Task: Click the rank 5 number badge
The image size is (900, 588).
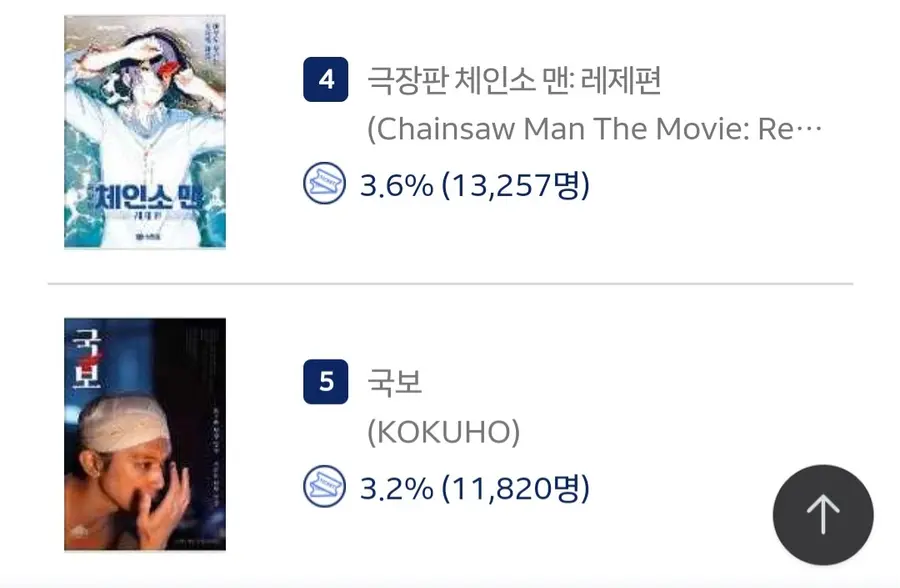Action: [x=326, y=382]
